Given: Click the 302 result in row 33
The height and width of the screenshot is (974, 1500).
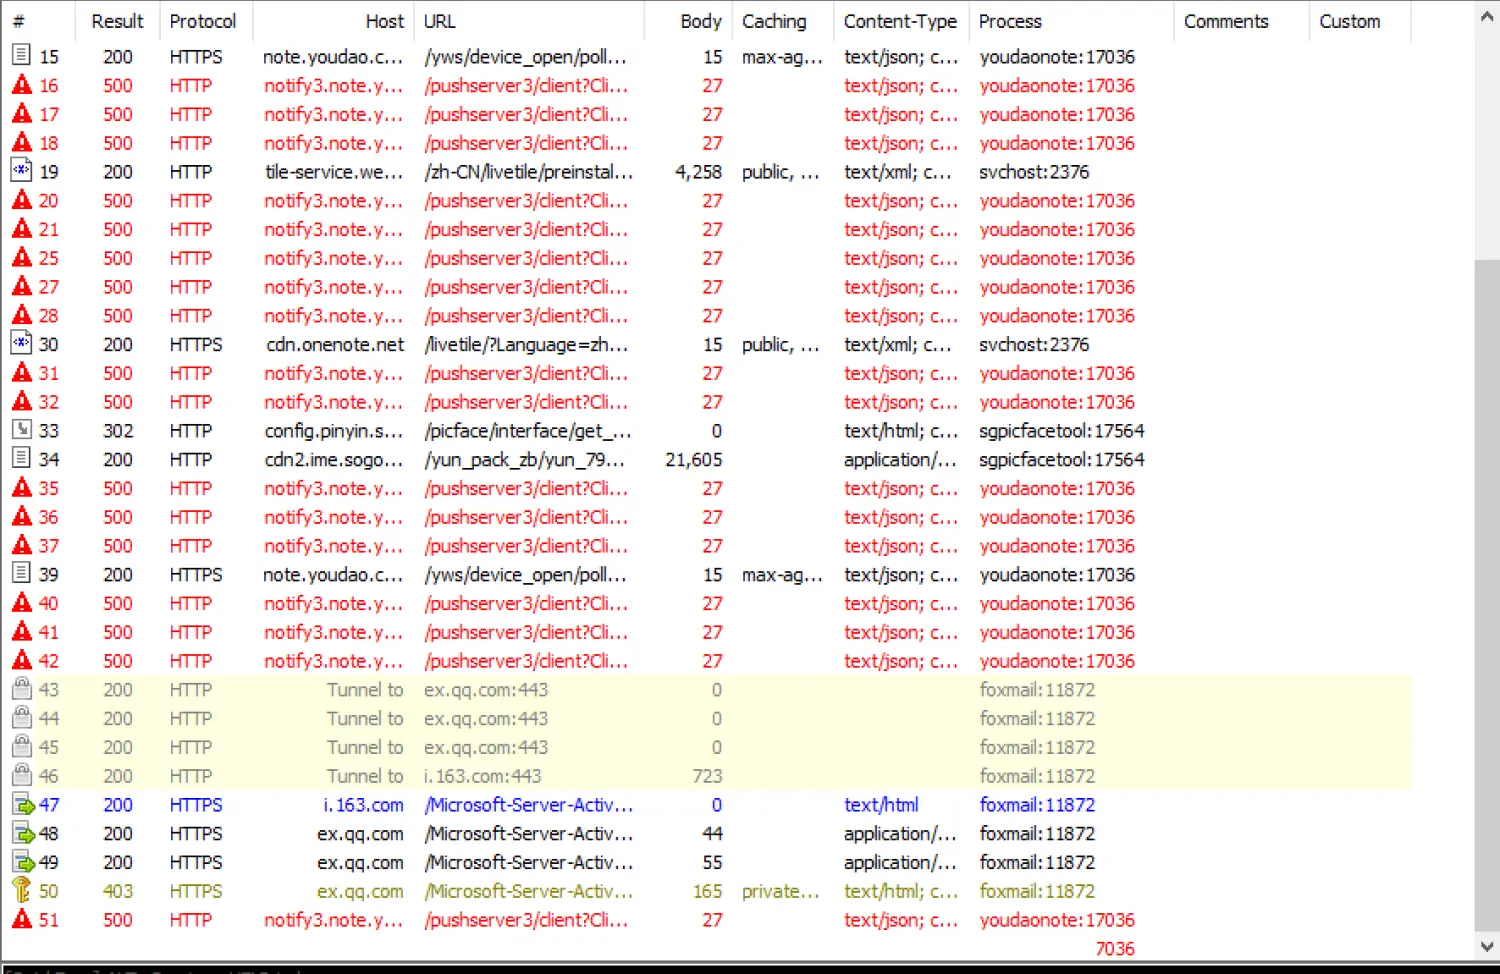Looking at the screenshot, I should [x=118, y=431].
